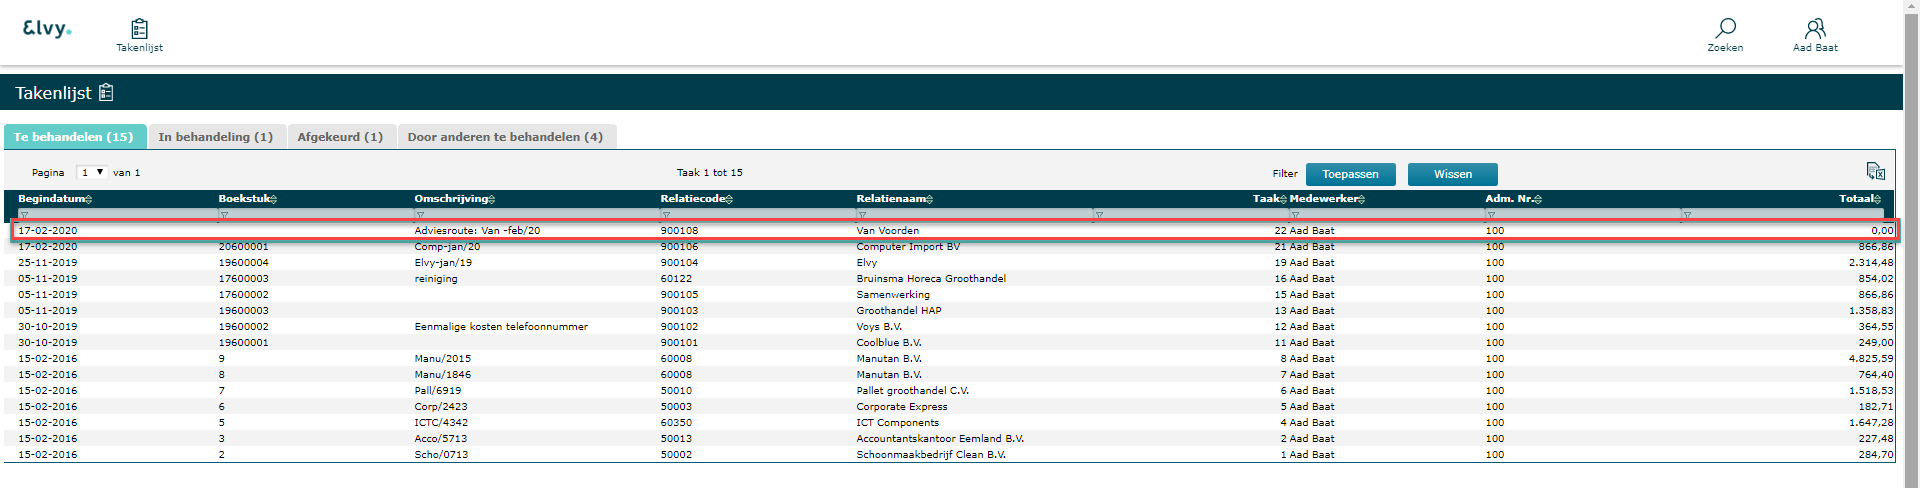The image size is (1920, 488).
Task: Open the Pagina number dropdown
Action: tap(92, 173)
